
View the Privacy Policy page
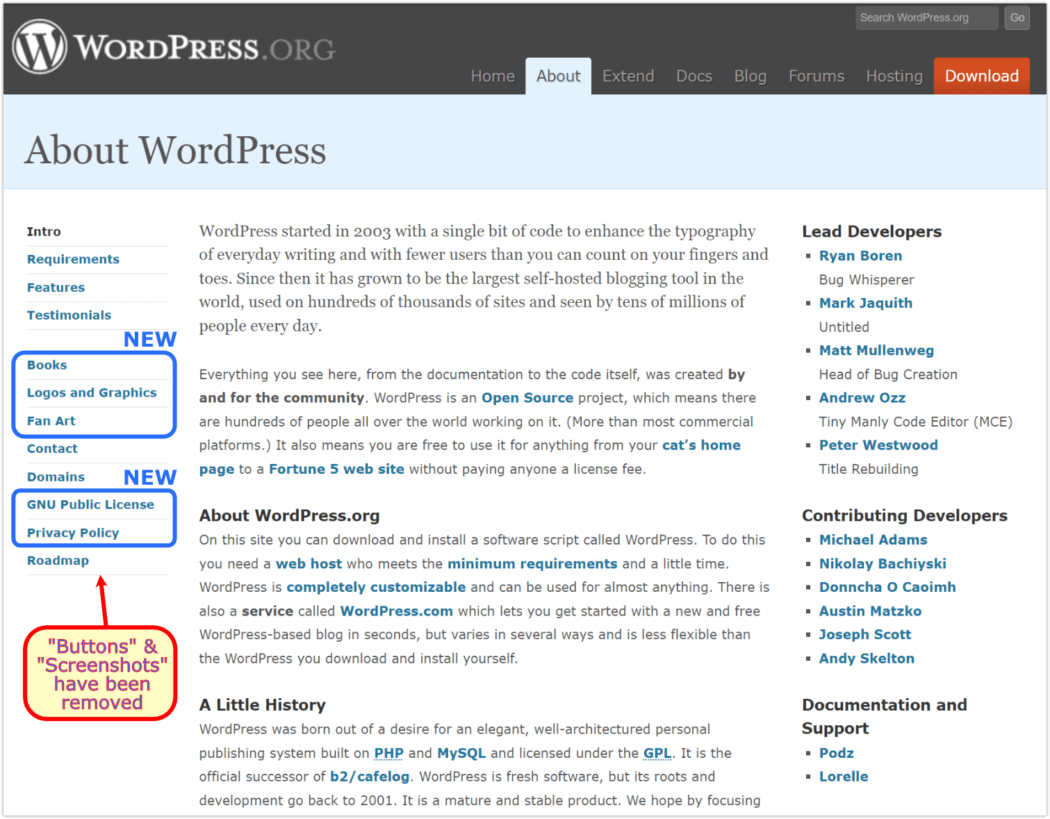73,533
